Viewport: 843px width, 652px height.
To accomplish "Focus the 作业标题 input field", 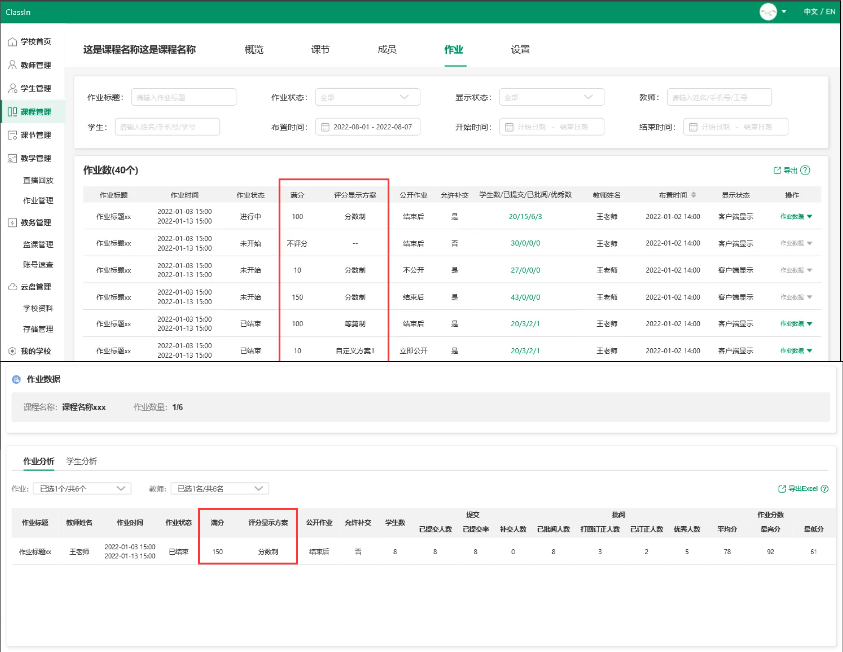I will click(184, 97).
